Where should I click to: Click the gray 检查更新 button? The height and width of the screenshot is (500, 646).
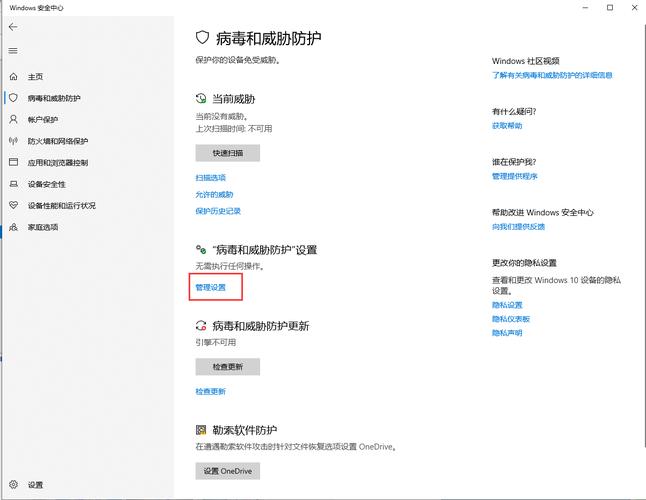227,367
